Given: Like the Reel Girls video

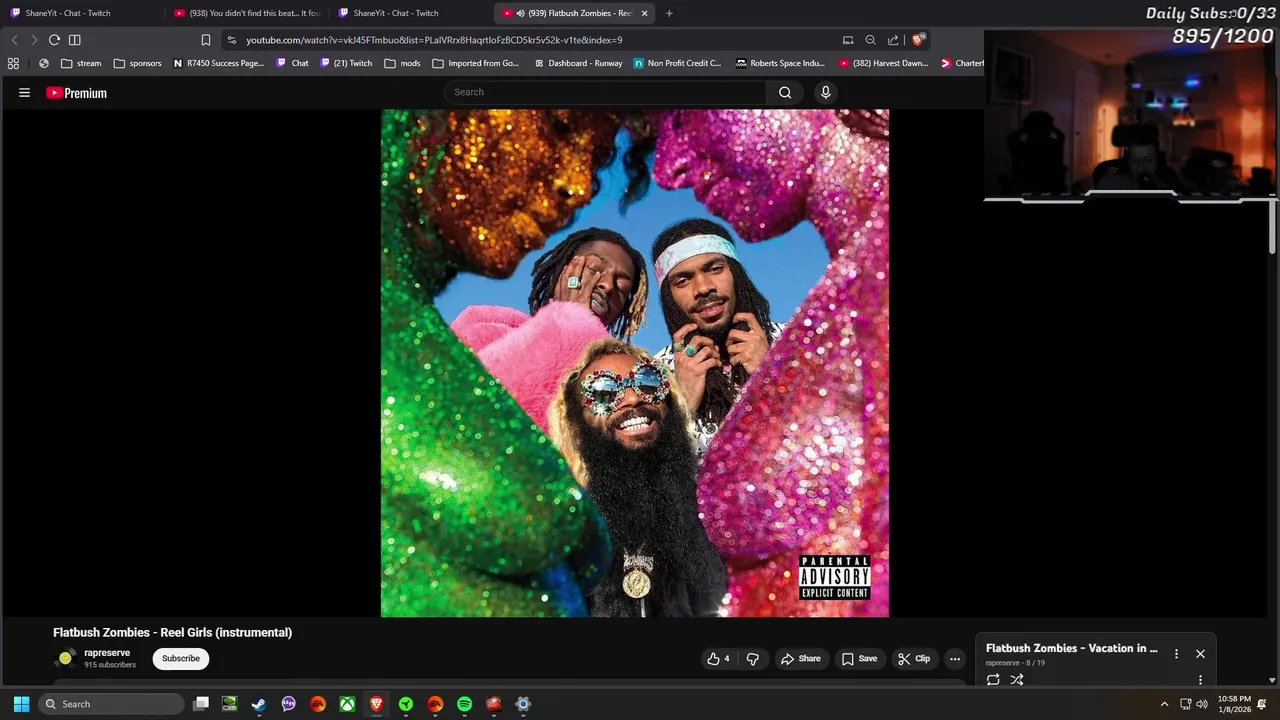Looking at the screenshot, I should [718, 658].
